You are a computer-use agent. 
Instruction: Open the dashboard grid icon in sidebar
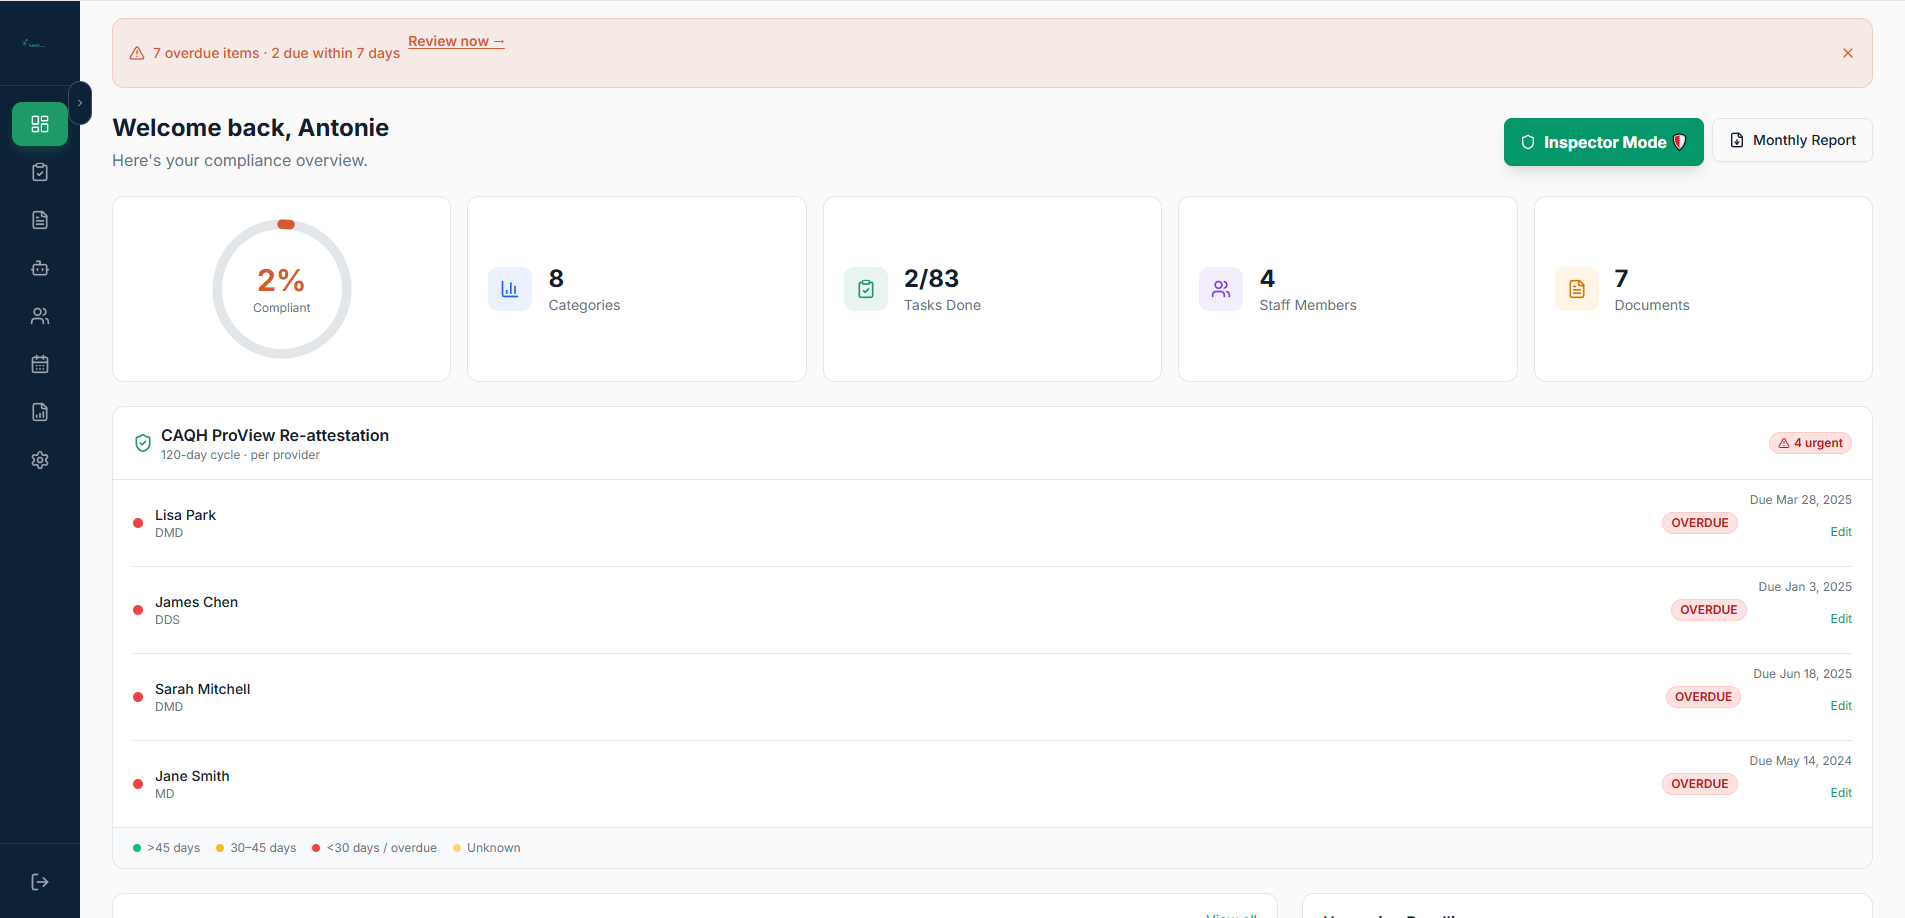coord(40,124)
